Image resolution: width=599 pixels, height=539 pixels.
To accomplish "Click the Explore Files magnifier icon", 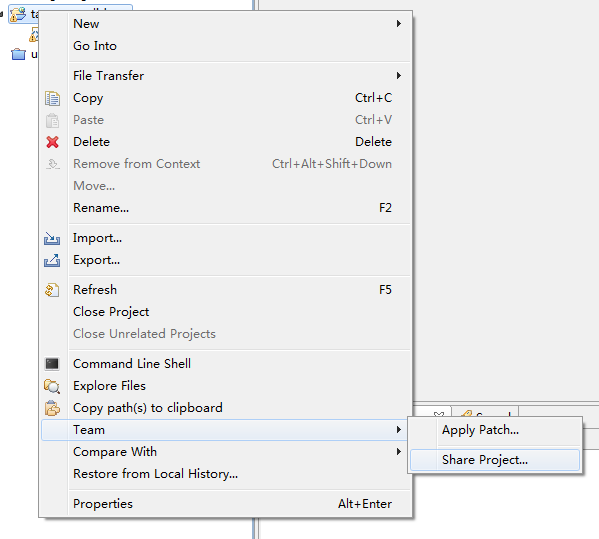I will point(52,386).
